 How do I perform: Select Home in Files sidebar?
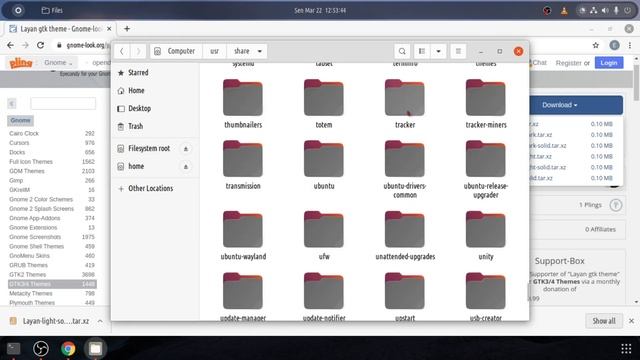[x=155, y=91]
